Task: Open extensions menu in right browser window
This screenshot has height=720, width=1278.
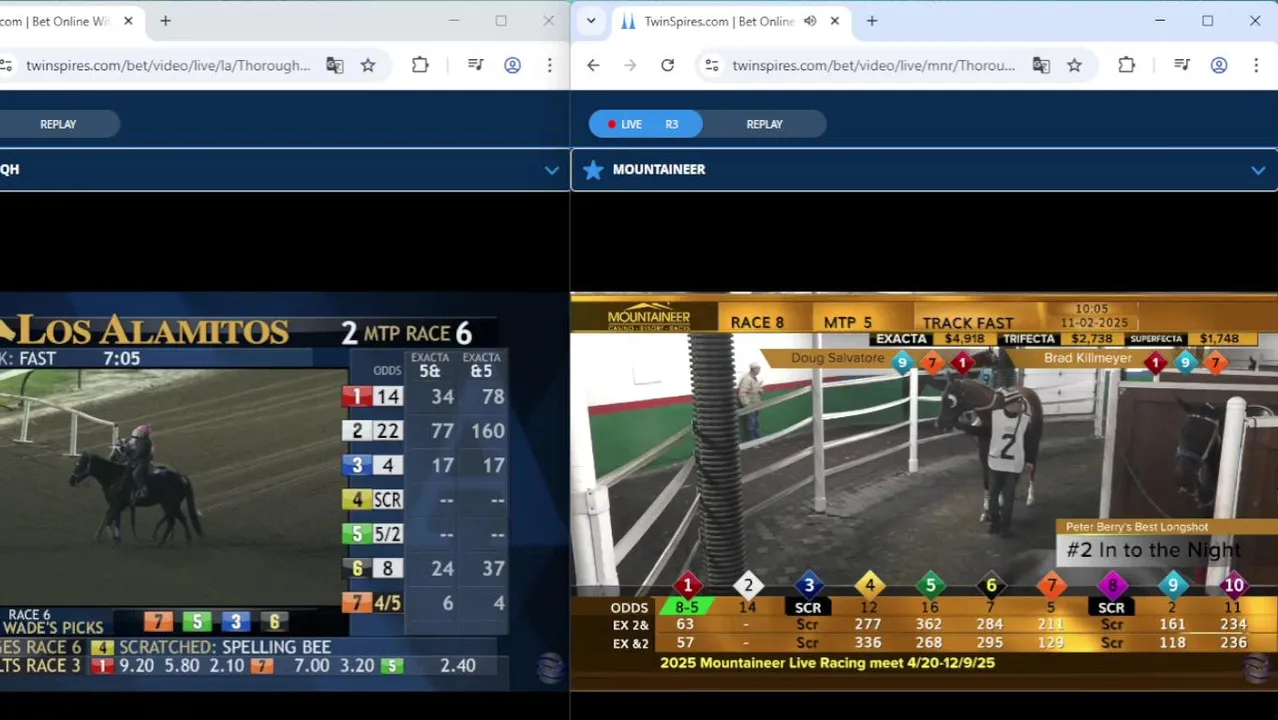Action: [1126, 65]
